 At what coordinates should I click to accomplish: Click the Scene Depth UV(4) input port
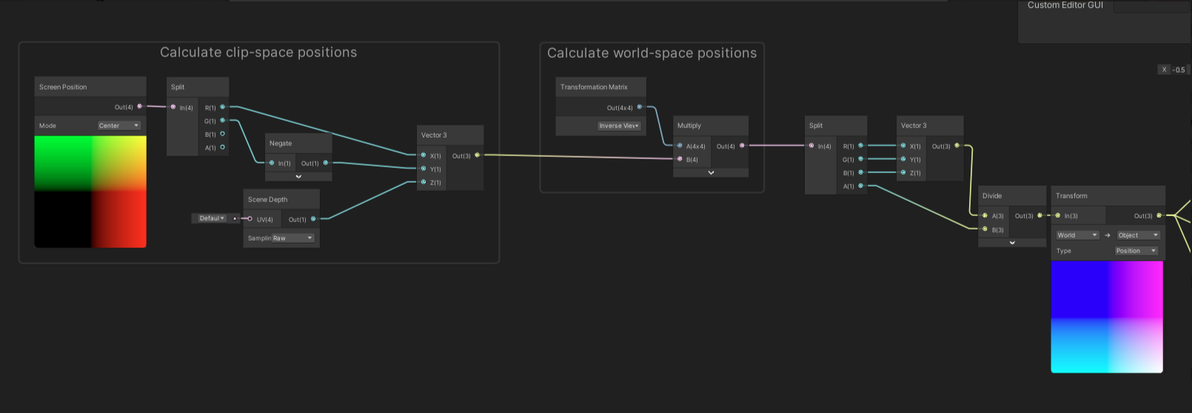click(x=250, y=219)
